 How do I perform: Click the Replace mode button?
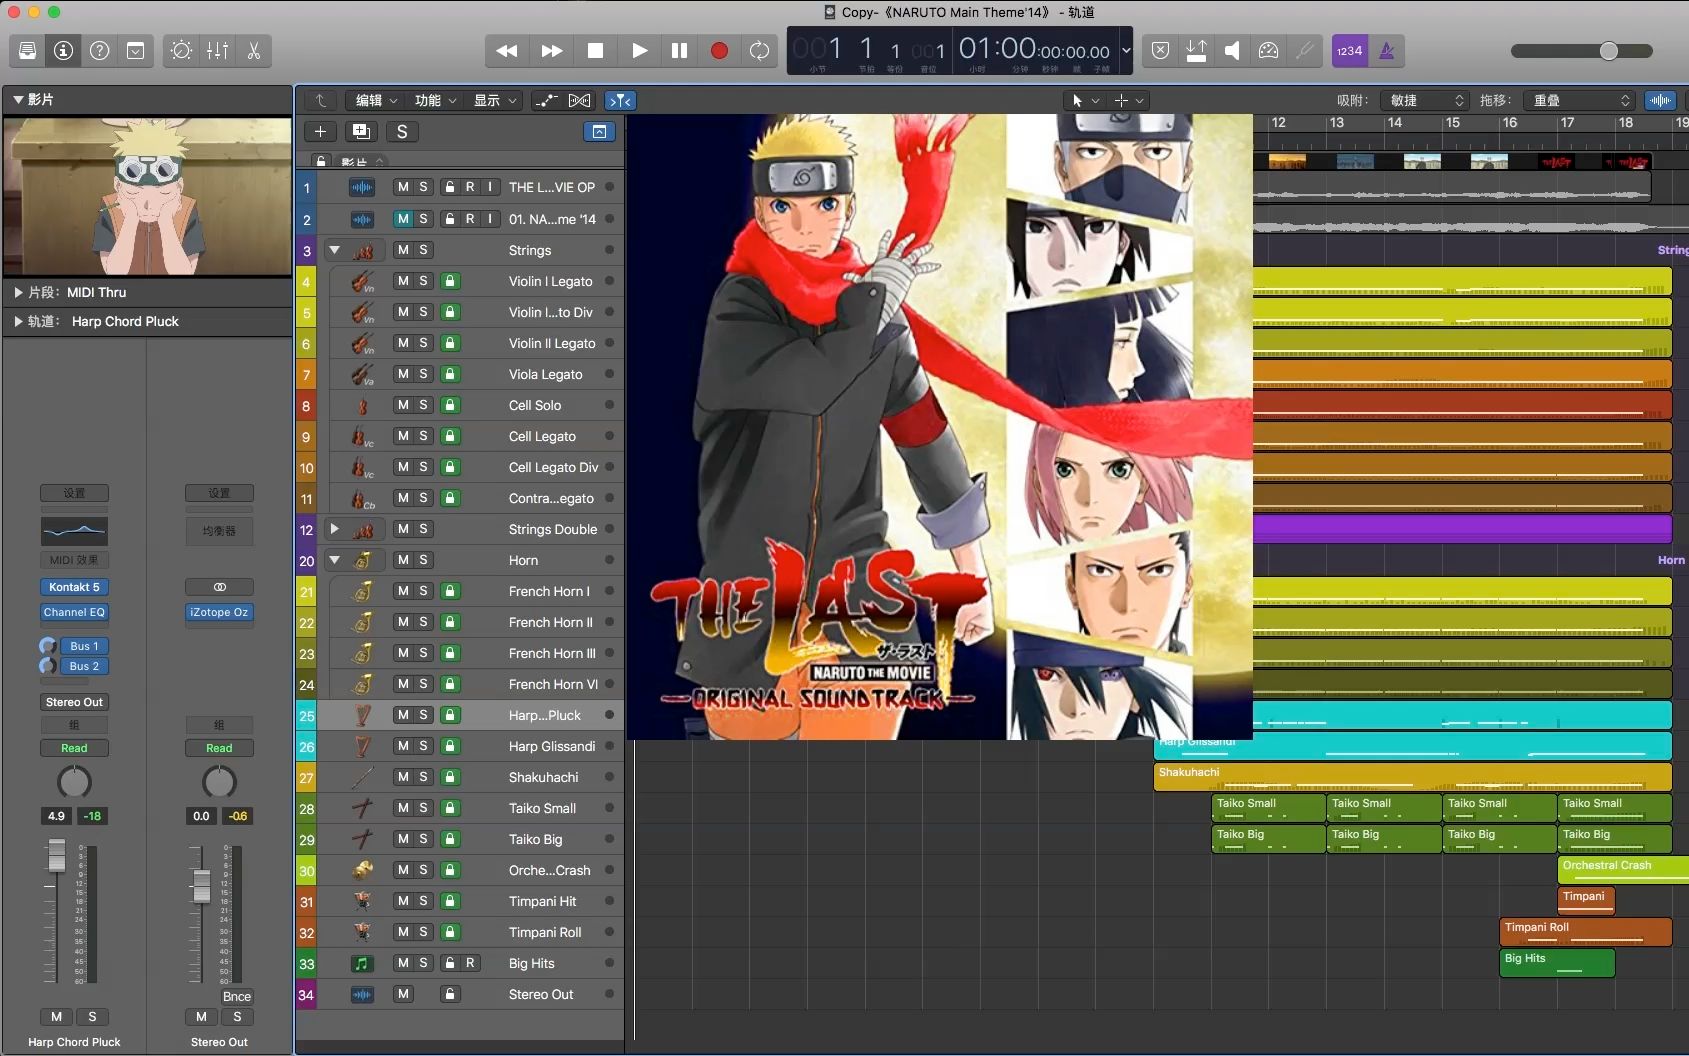point(1160,51)
